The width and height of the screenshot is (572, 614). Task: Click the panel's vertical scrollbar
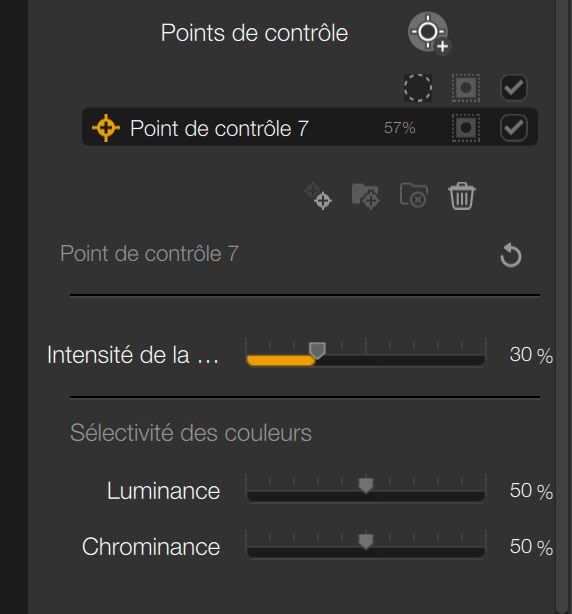[563, 307]
